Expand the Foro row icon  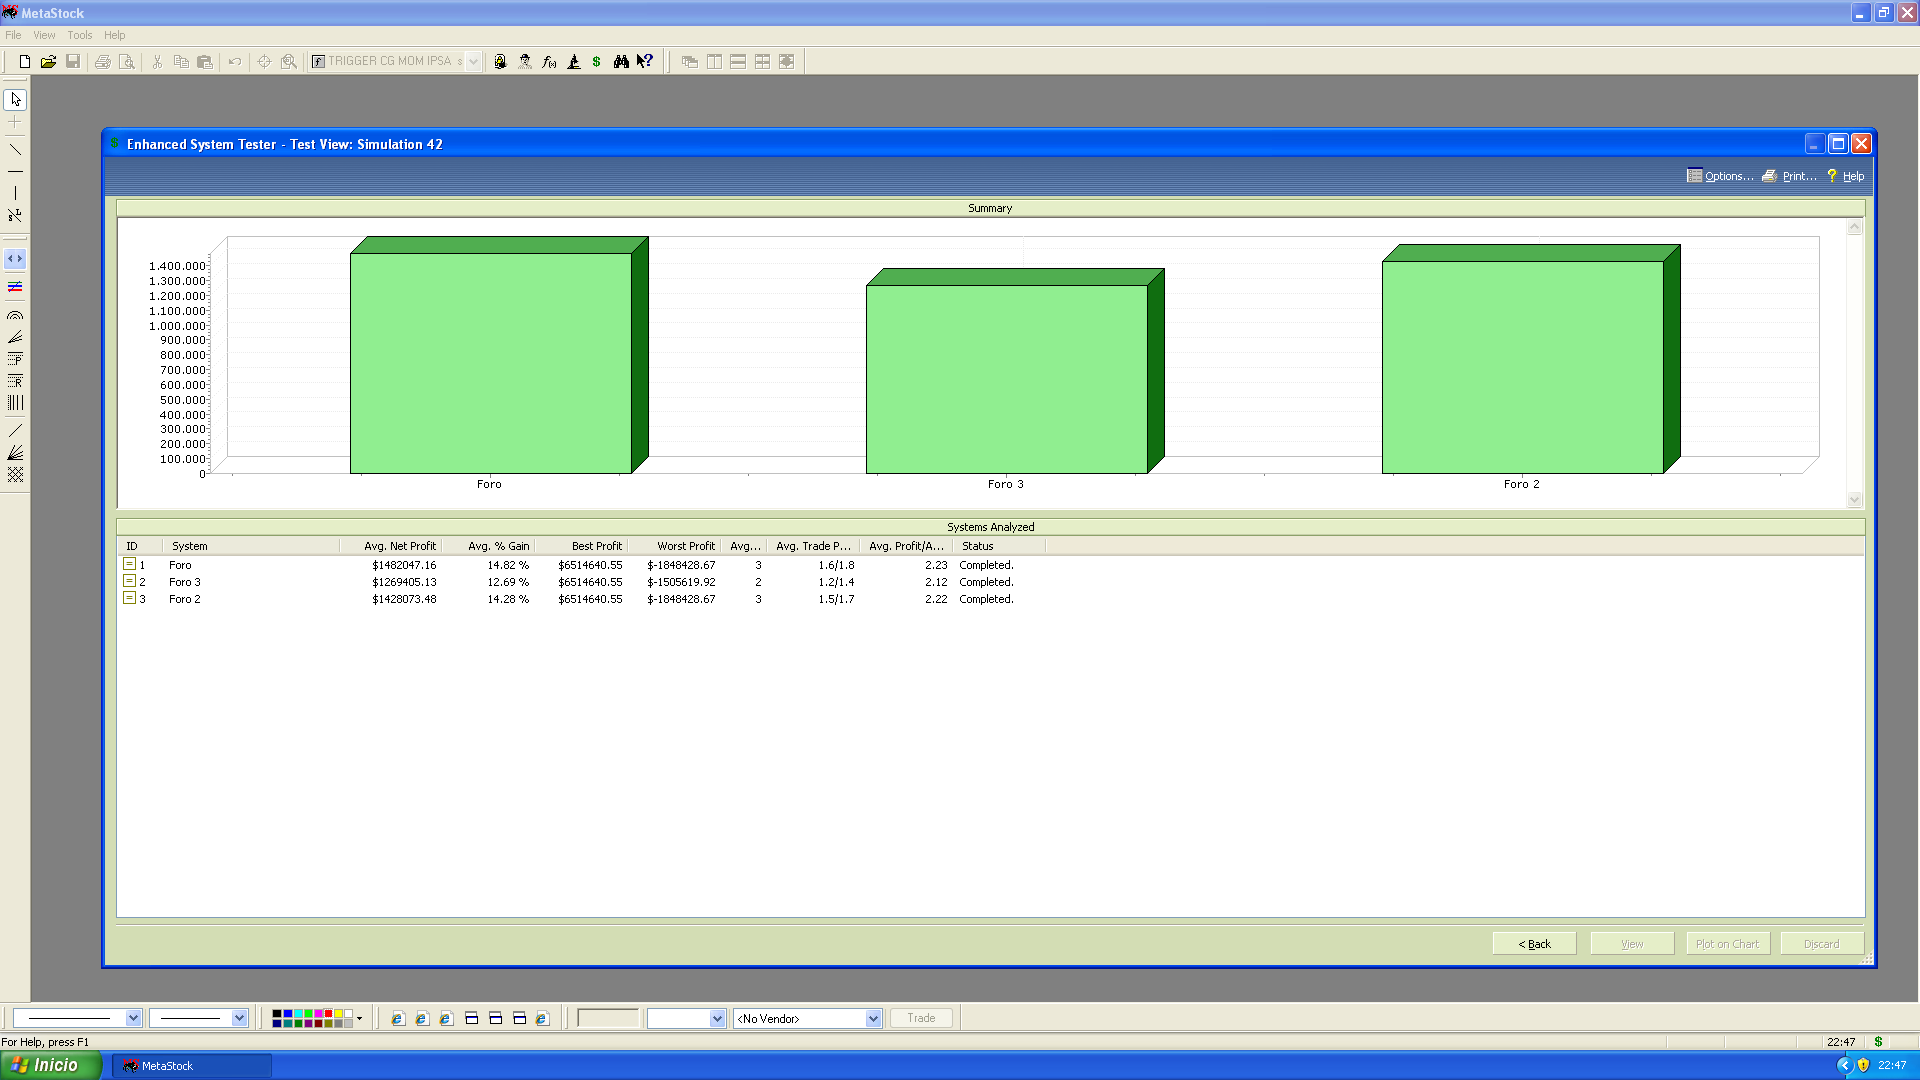click(x=129, y=564)
